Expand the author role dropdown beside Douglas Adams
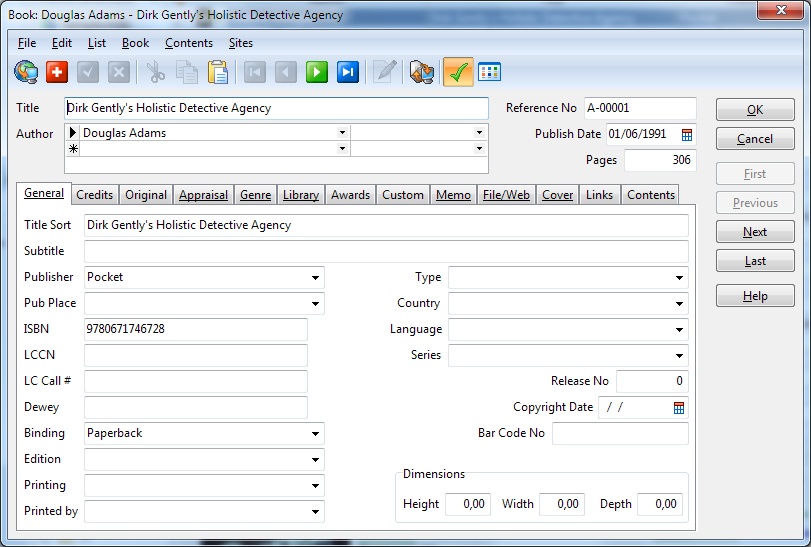This screenshot has height=547, width=811. [479, 133]
